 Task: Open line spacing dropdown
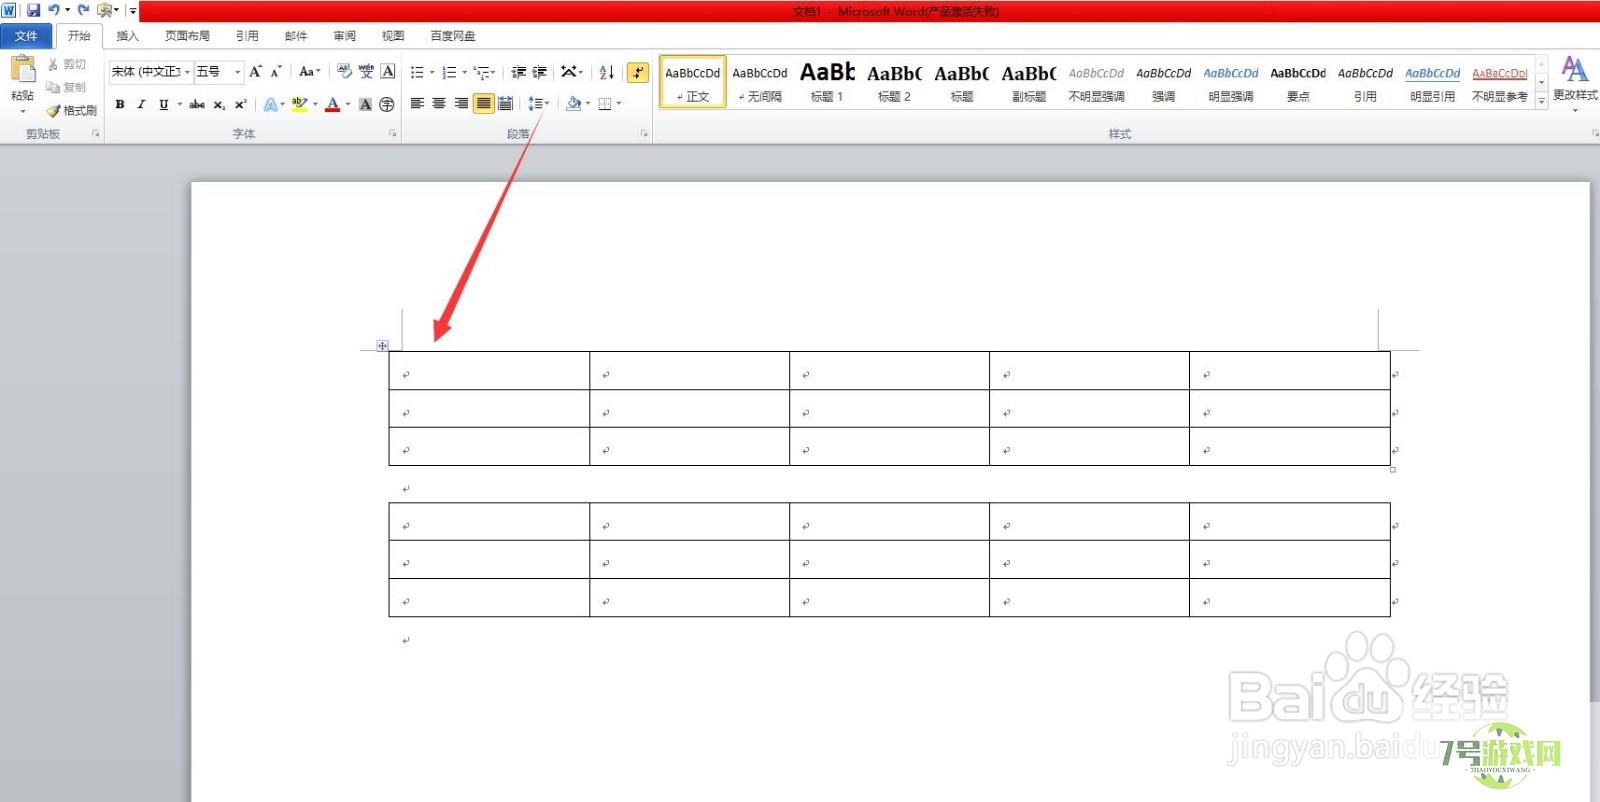[539, 104]
